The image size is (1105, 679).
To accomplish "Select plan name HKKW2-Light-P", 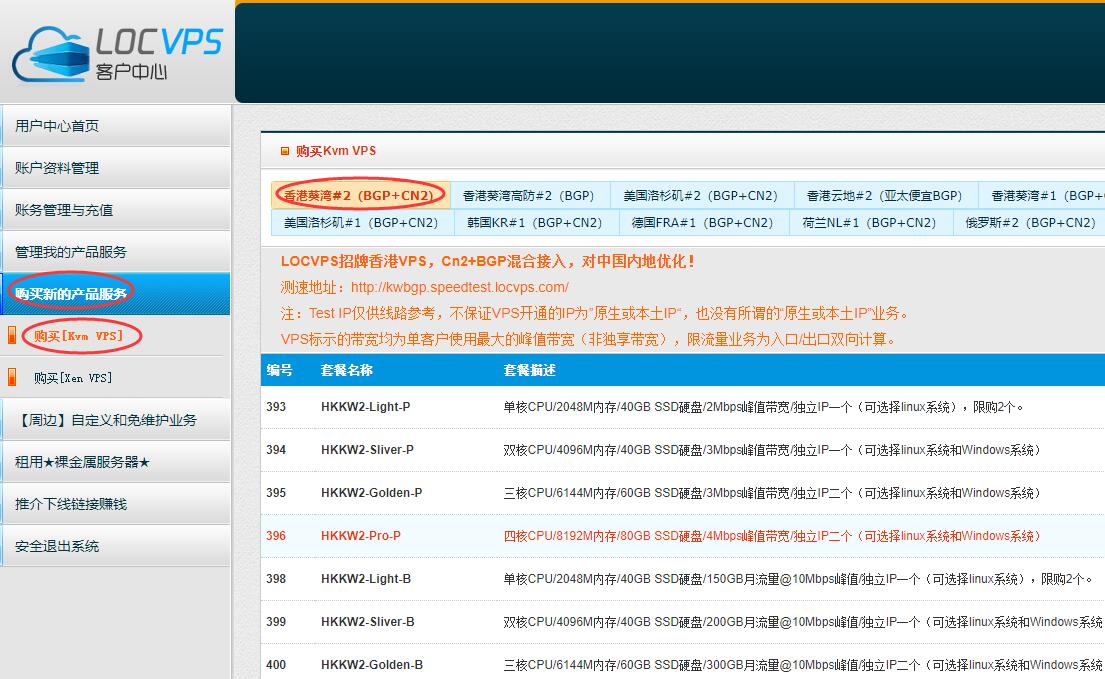I will 366,406.
